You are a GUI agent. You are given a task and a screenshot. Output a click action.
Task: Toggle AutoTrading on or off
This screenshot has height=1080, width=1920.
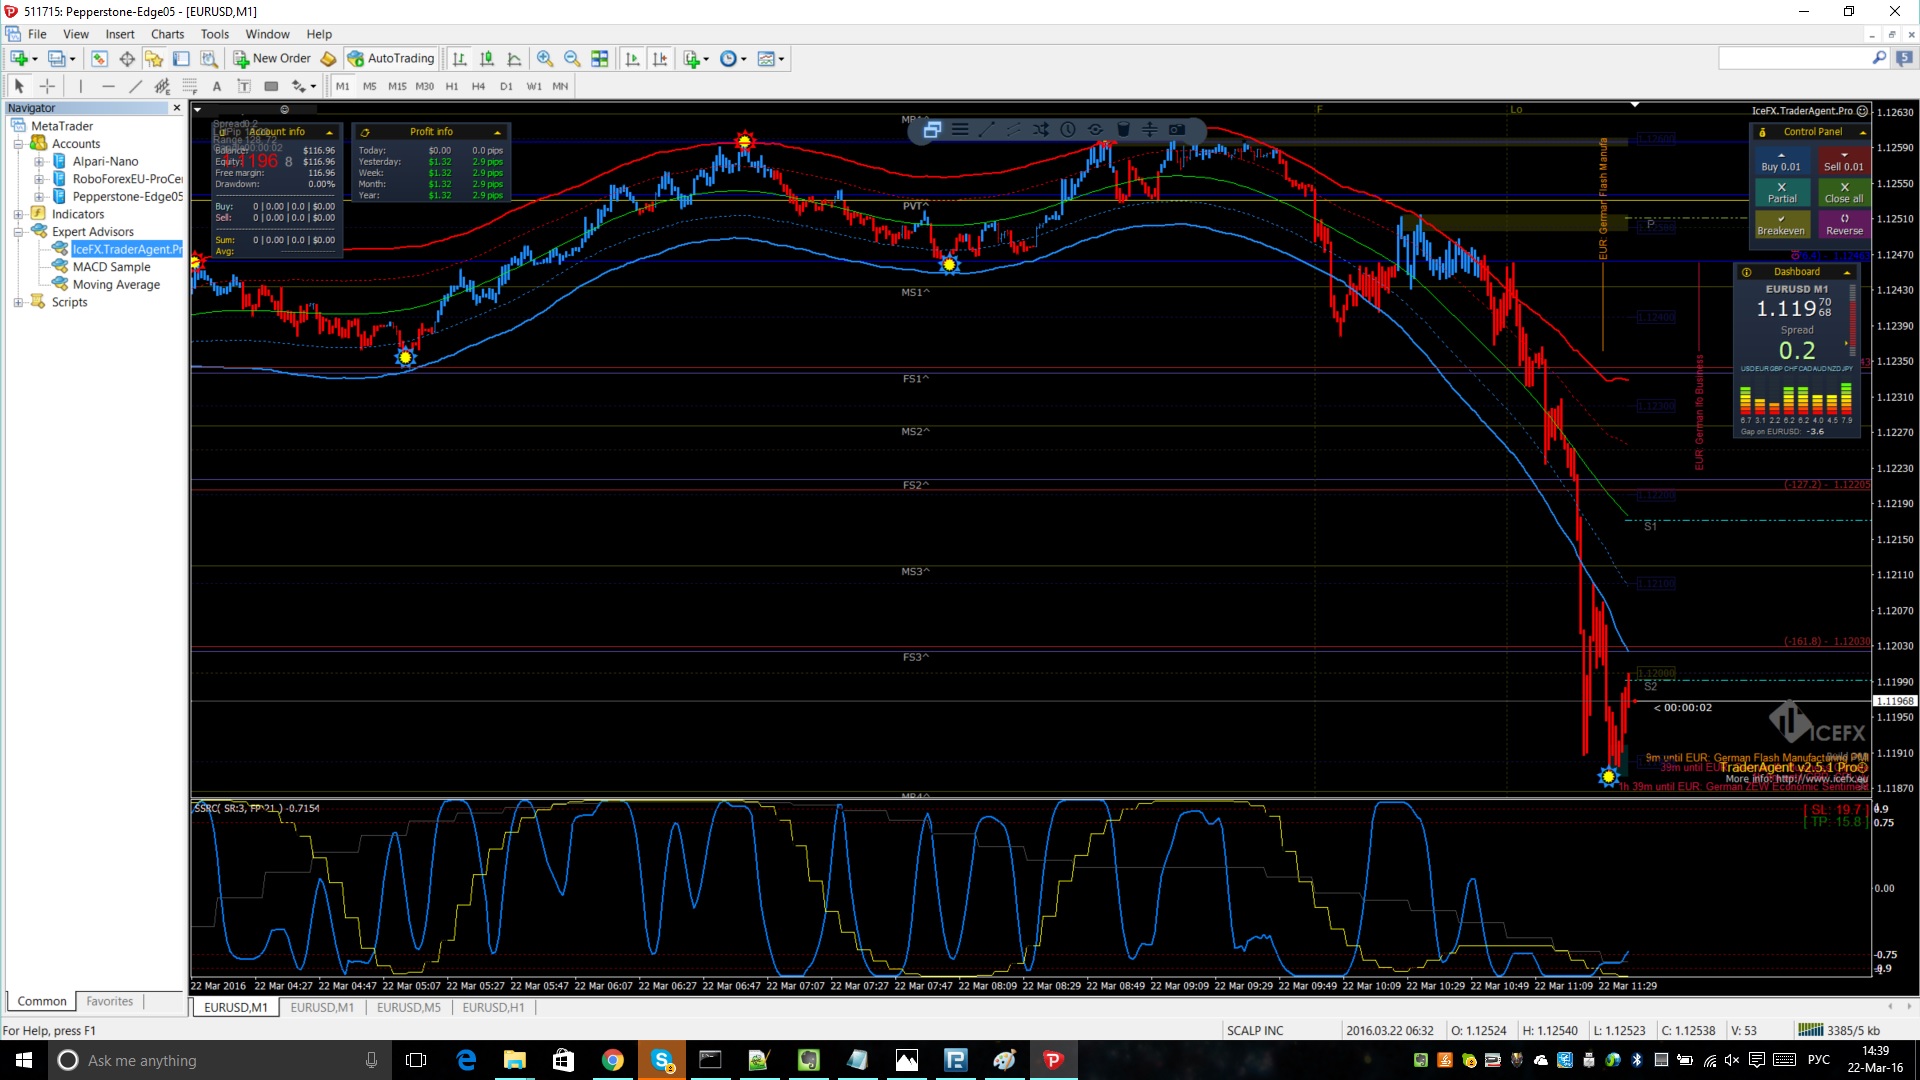(391, 59)
